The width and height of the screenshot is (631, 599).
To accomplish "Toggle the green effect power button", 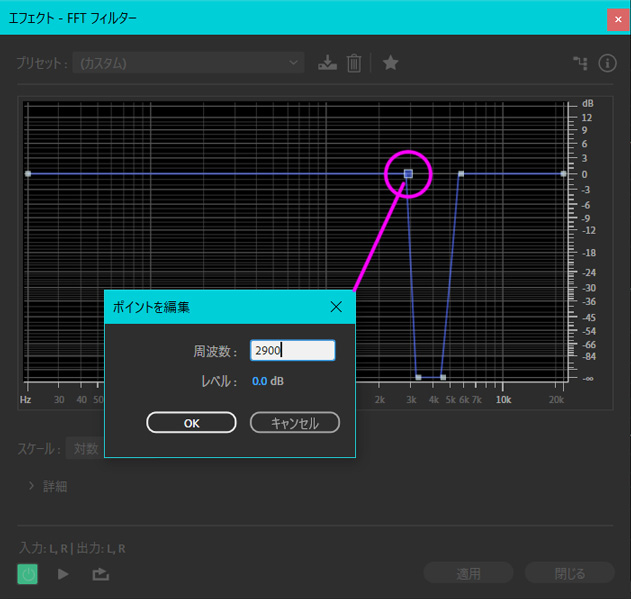I will 28,574.
